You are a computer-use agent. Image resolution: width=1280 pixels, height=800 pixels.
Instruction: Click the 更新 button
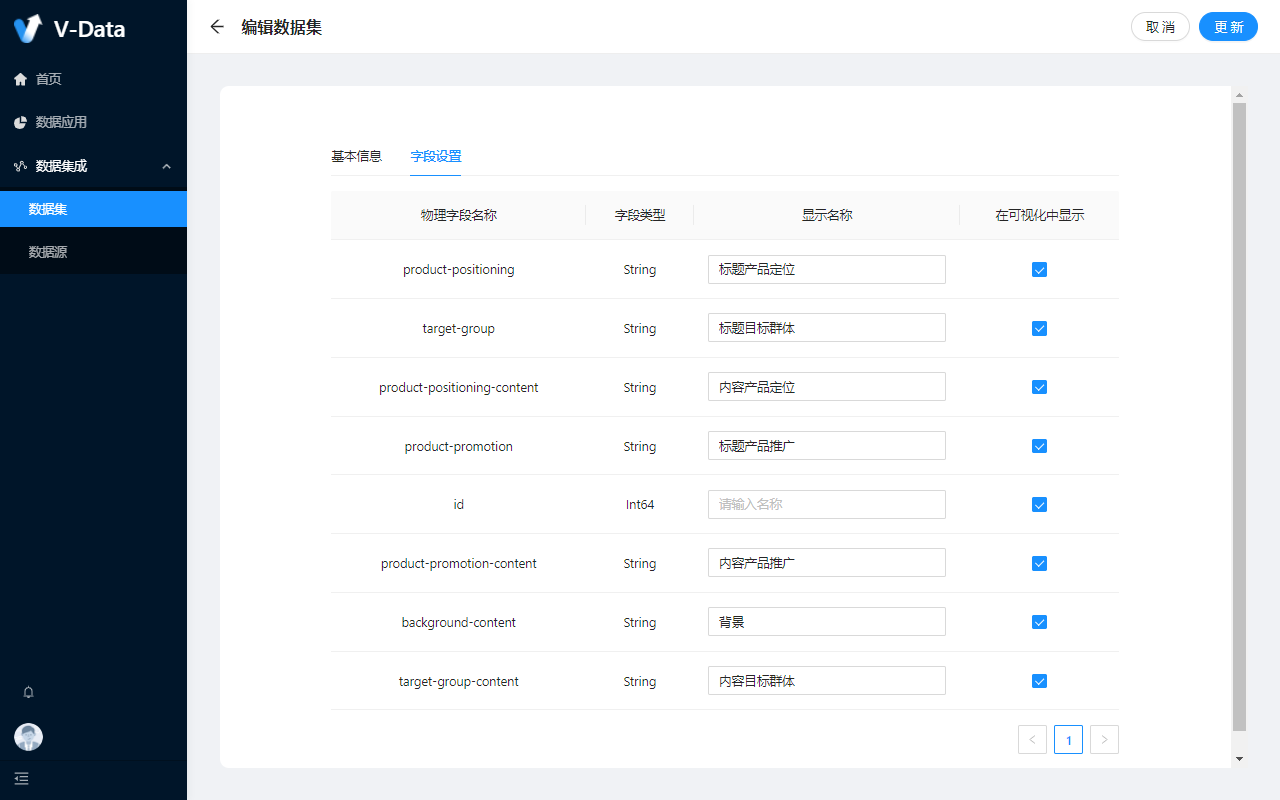point(1228,27)
